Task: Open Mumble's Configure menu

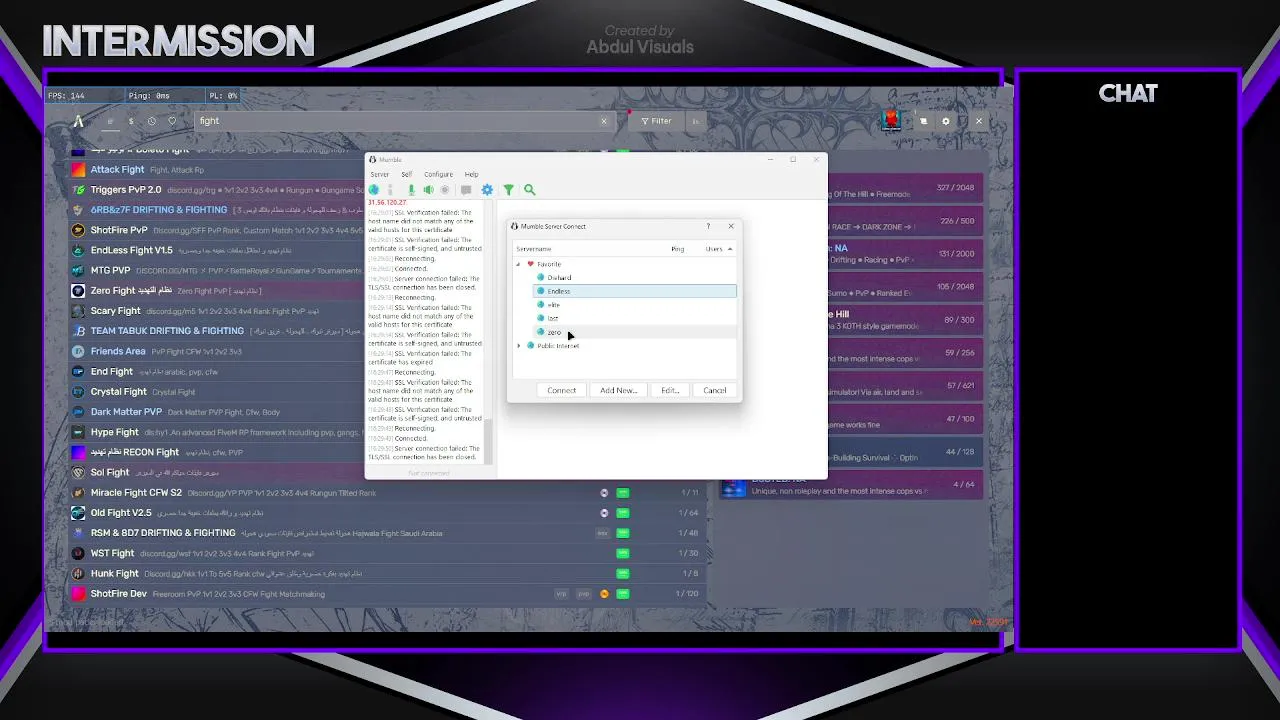Action: (x=438, y=174)
